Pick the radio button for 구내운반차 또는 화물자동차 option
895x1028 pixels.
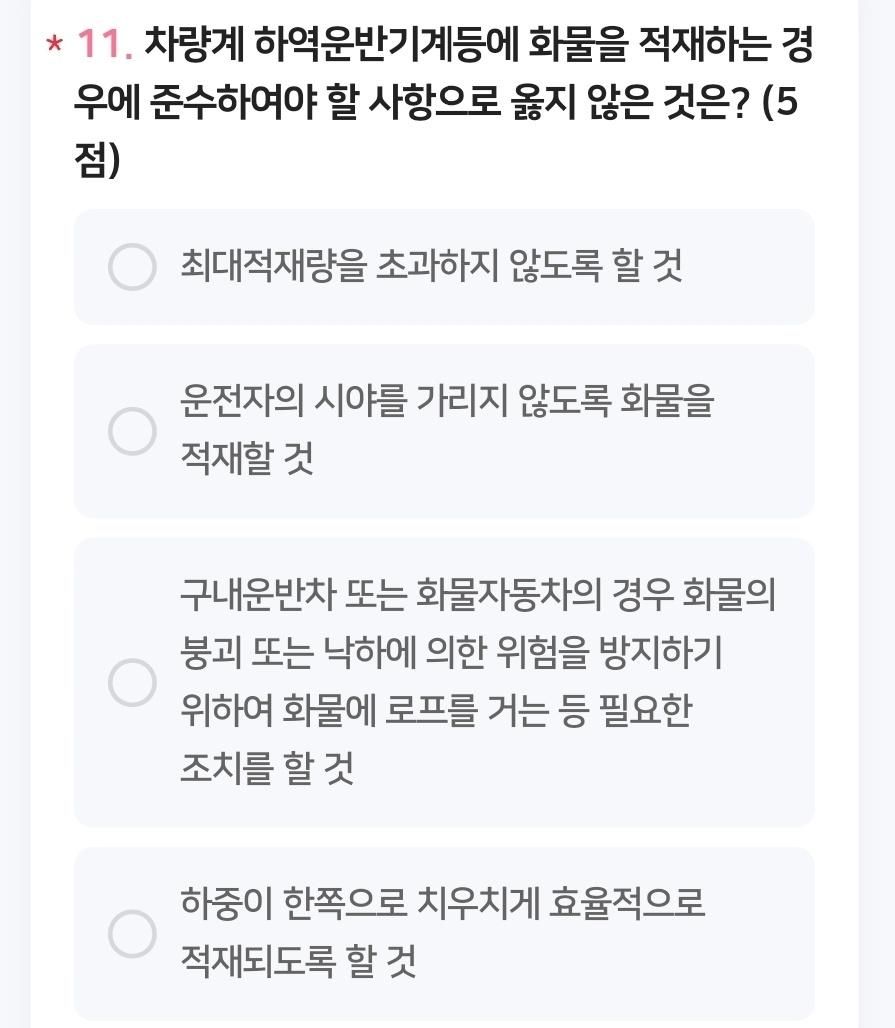[x=132, y=682]
